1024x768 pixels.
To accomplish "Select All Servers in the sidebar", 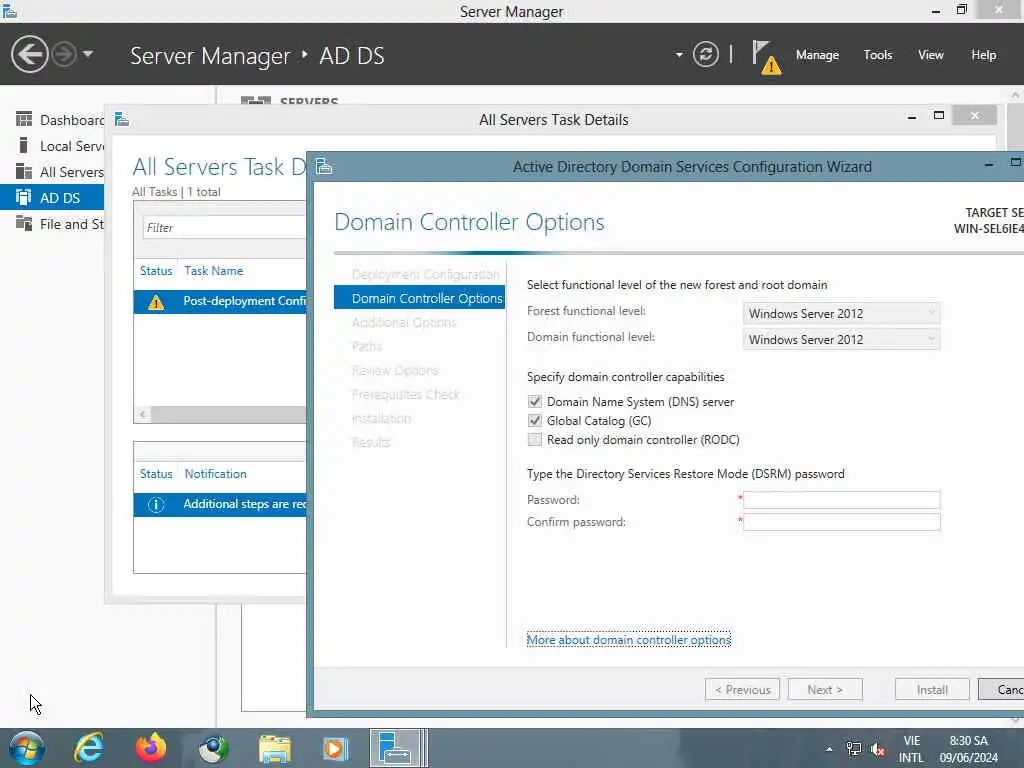I will pyautogui.click(x=52, y=172).
